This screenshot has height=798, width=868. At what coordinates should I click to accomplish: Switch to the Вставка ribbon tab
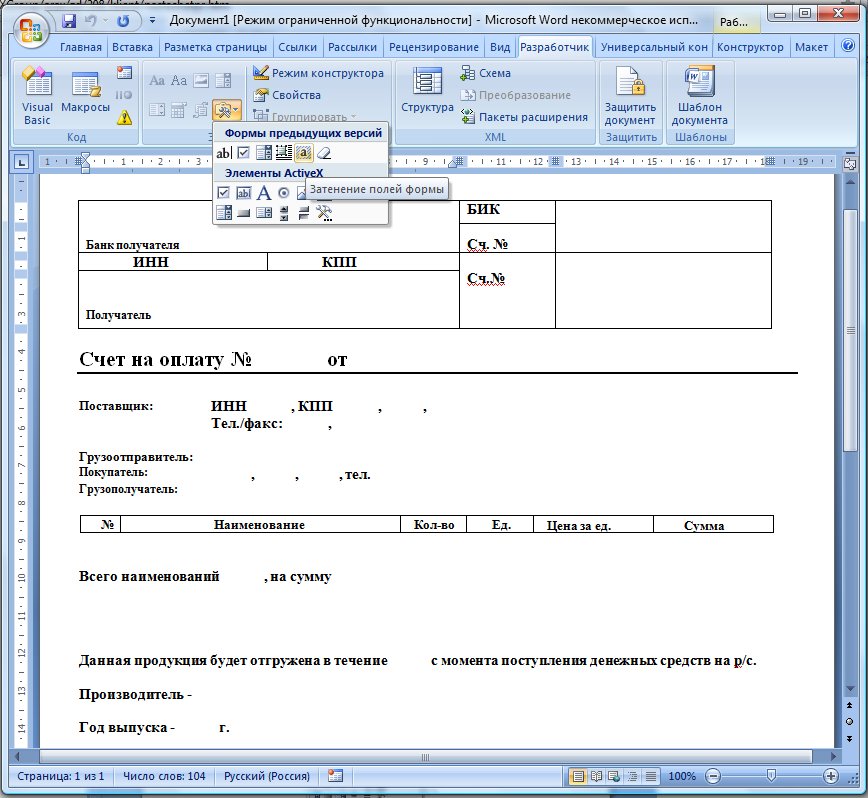133,47
